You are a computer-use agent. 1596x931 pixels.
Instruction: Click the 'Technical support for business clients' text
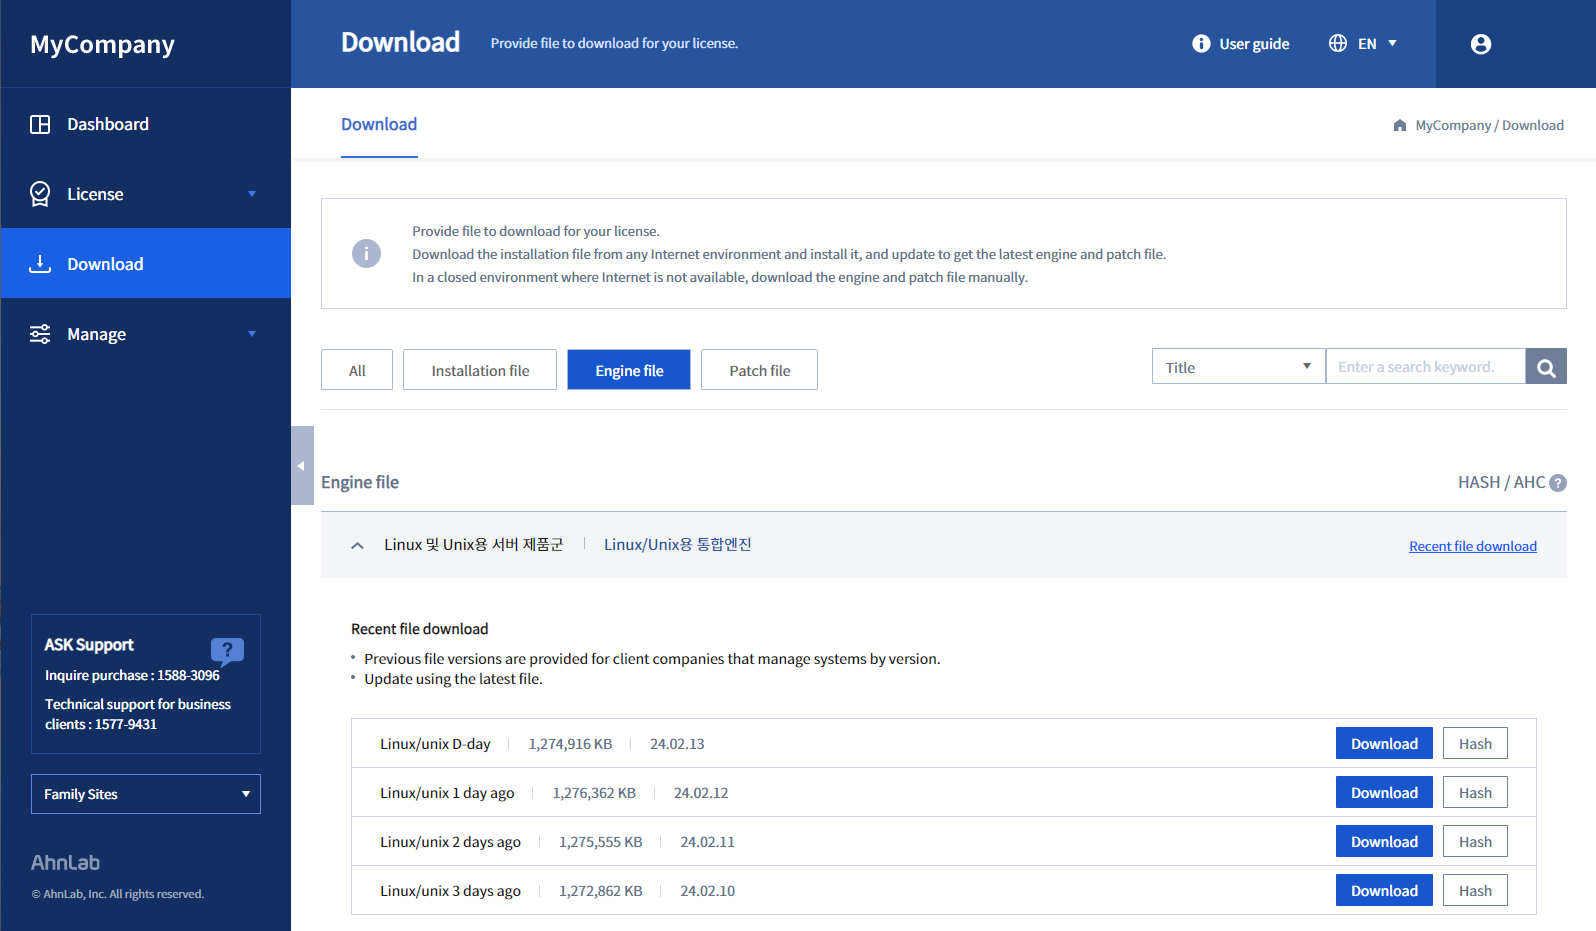[138, 714]
